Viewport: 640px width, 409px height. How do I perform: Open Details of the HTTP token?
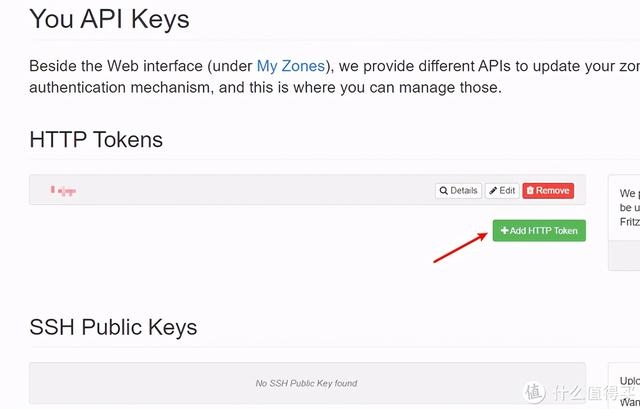click(458, 191)
